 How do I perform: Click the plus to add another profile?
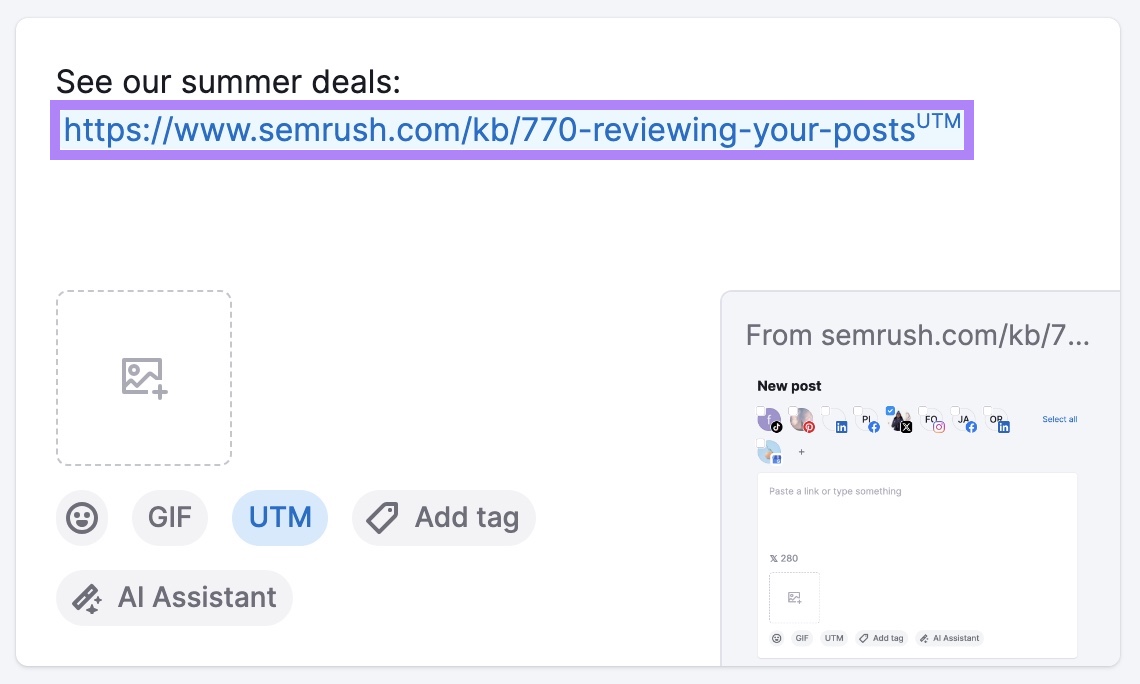(801, 452)
